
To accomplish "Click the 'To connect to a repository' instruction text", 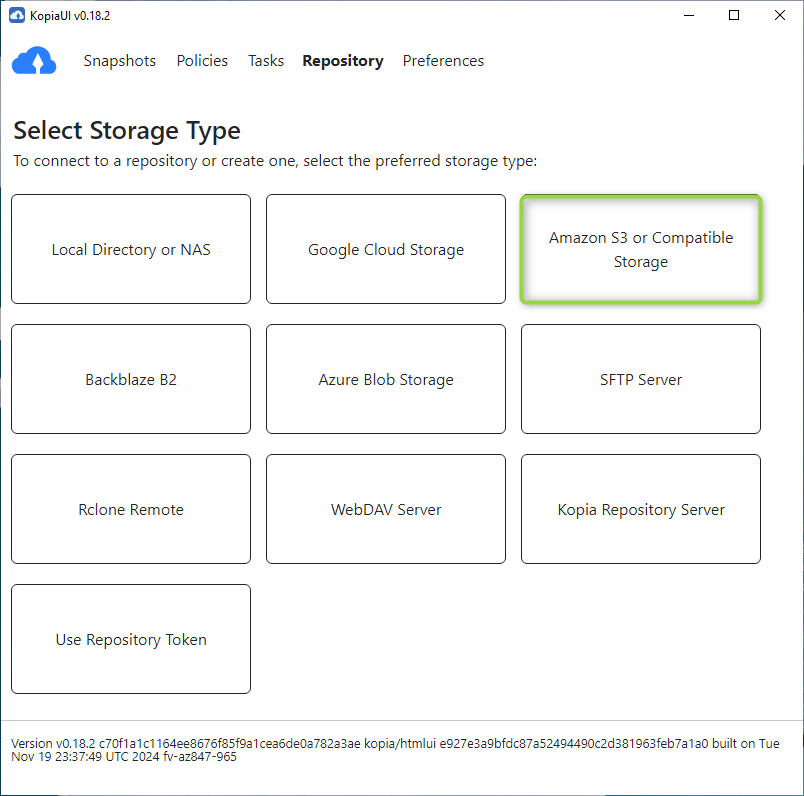I will [275, 161].
